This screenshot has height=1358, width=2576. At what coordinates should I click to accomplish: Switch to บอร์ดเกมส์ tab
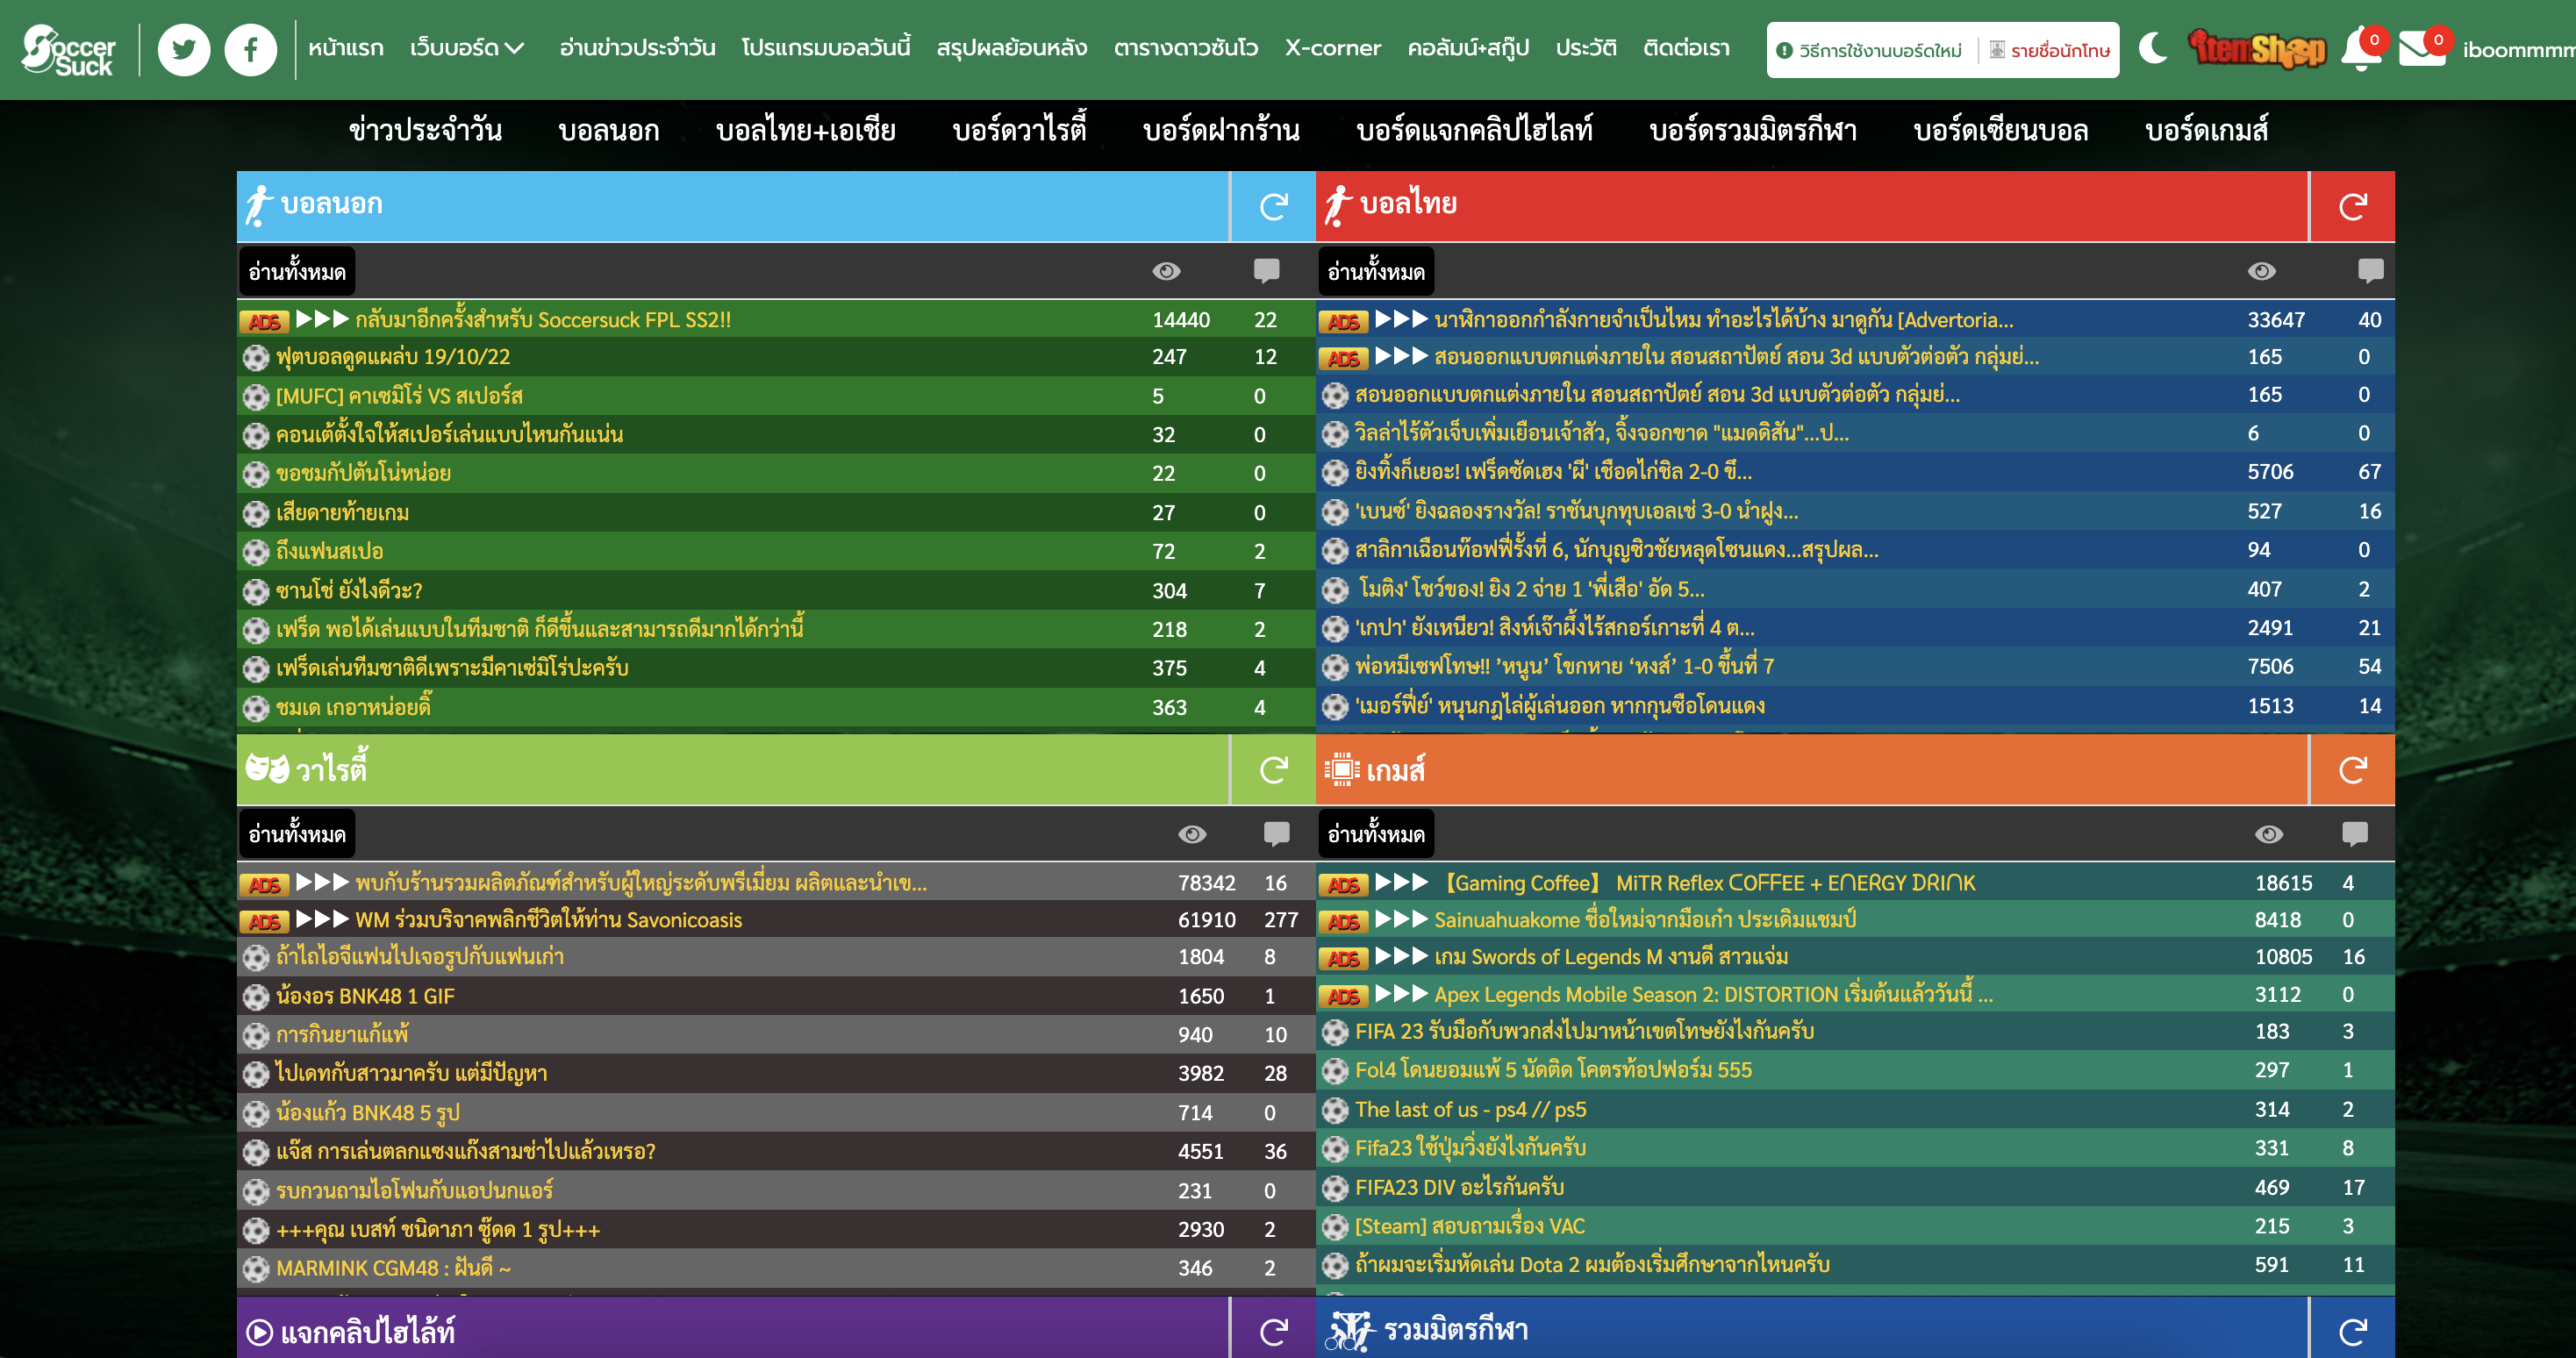[x=2207, y=130]
